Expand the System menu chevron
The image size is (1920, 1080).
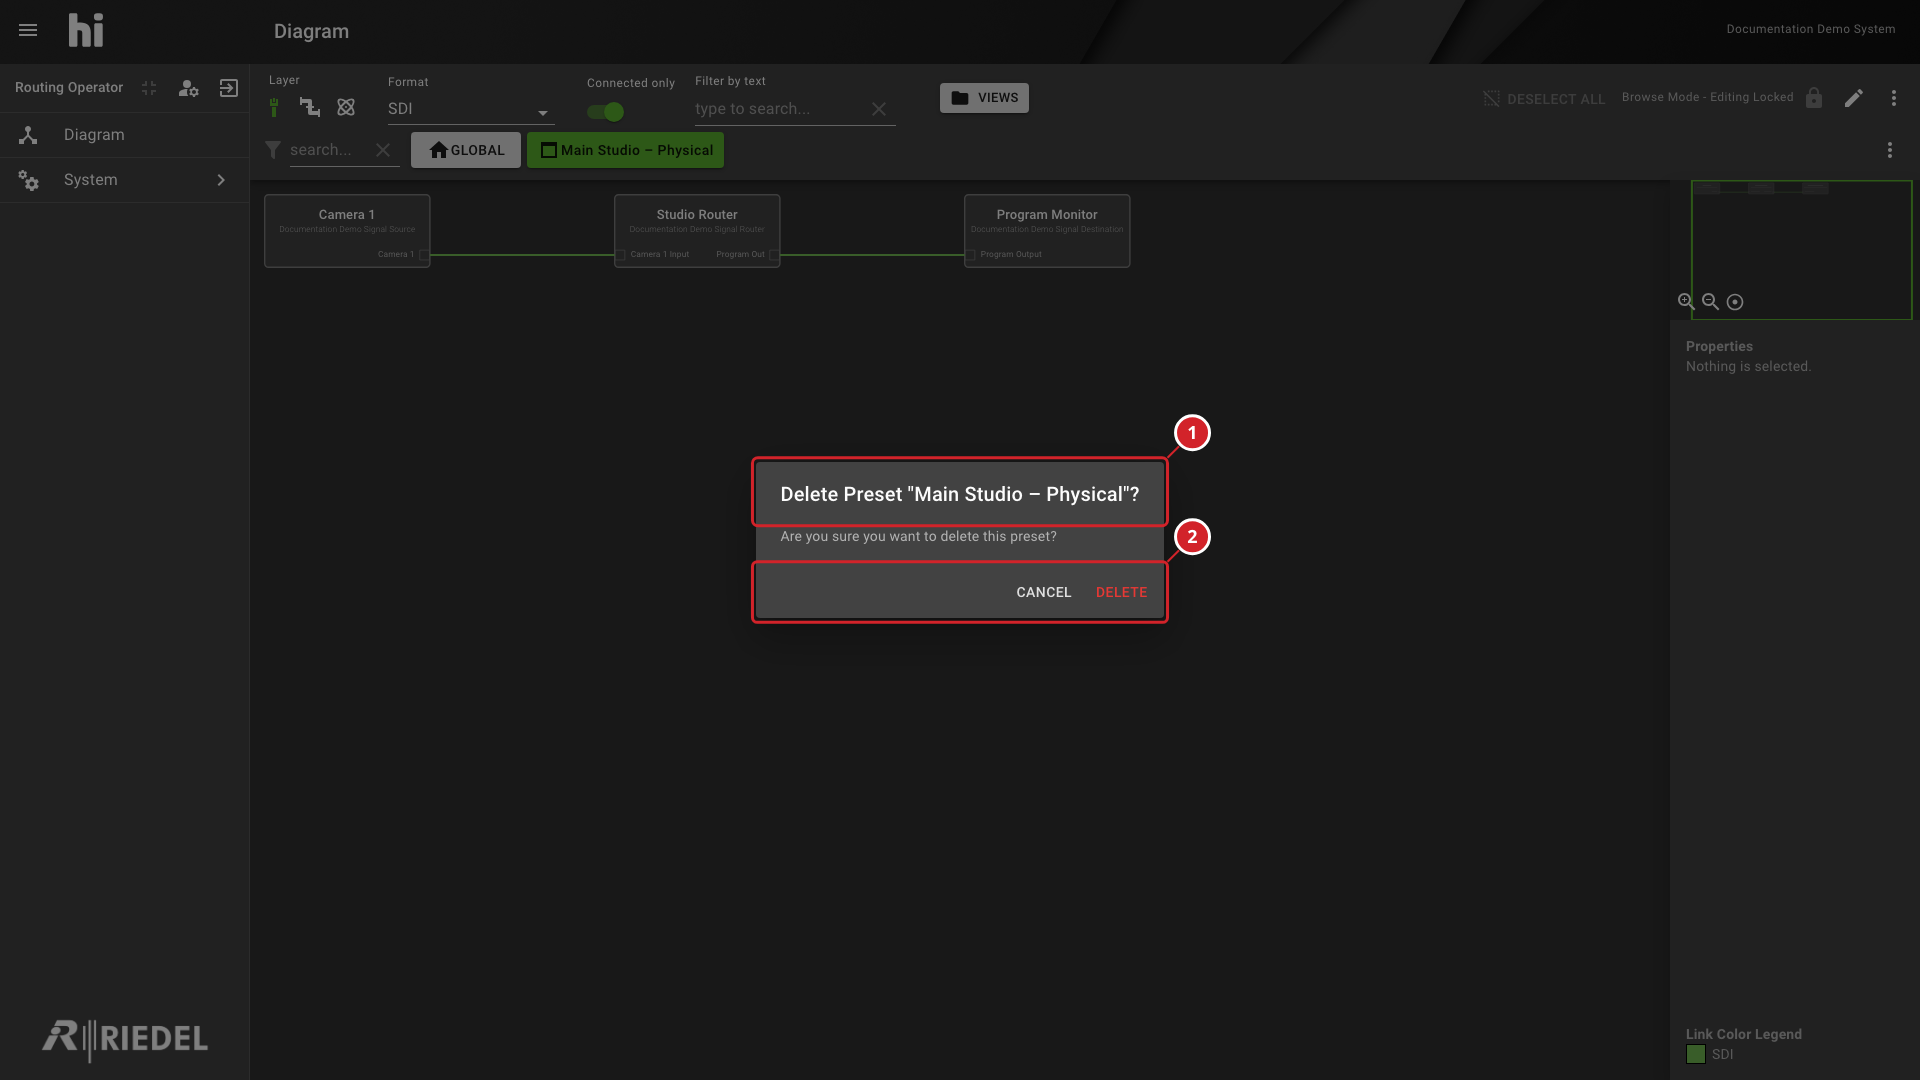221,180
